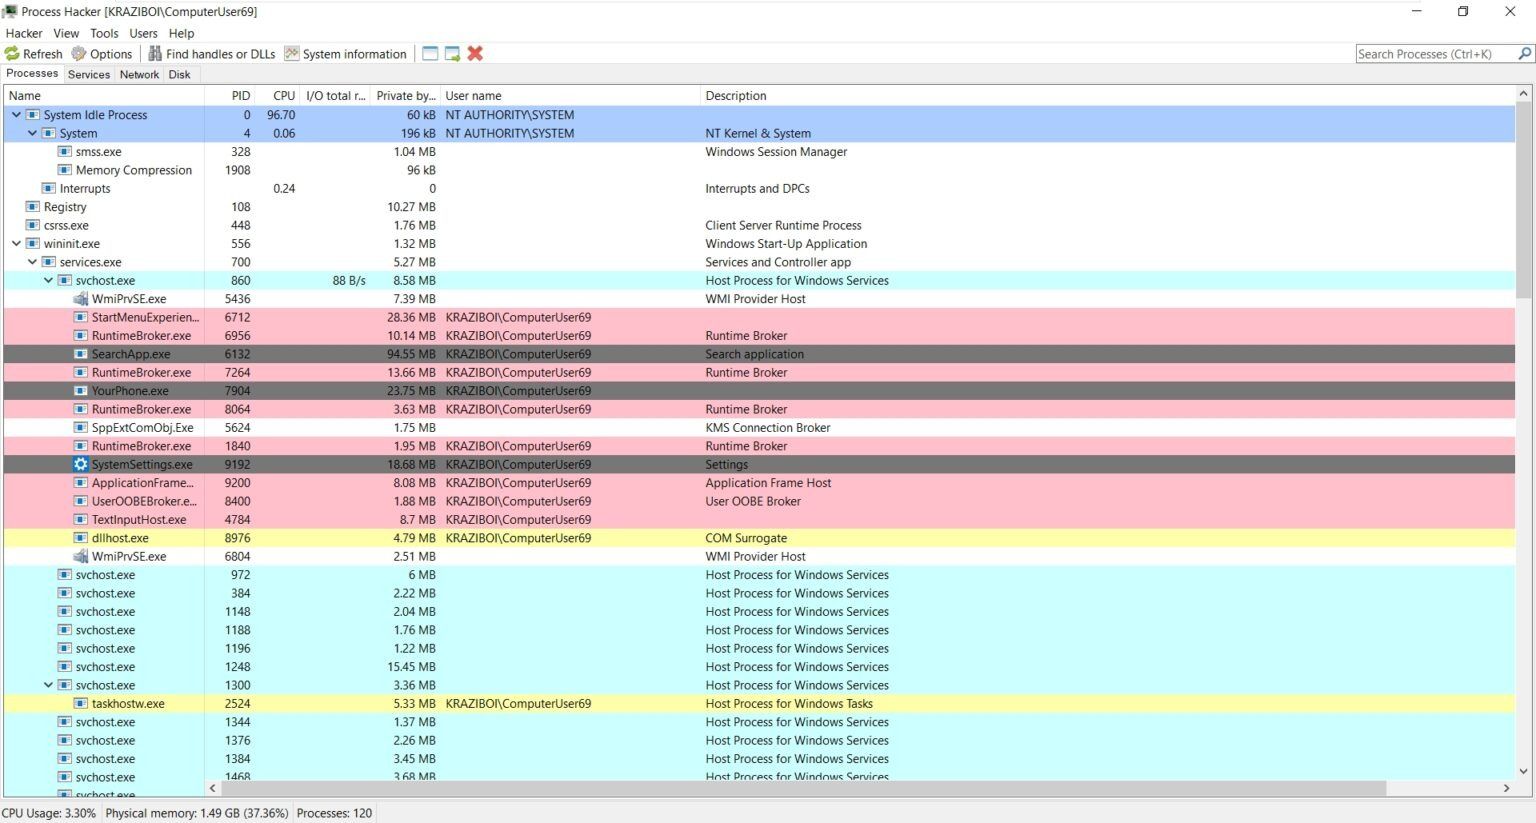This screenshot has height=823, width=1536.
Task: Click the Find handles or DLLs icon
Action: pyautogui.click(x=155, y=54)
